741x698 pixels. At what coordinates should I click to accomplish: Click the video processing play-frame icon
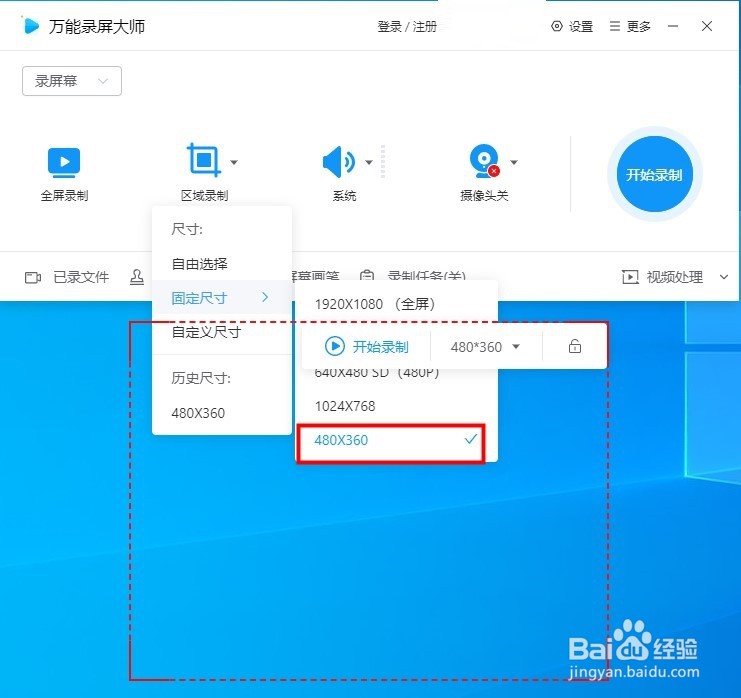click(630, 277)
